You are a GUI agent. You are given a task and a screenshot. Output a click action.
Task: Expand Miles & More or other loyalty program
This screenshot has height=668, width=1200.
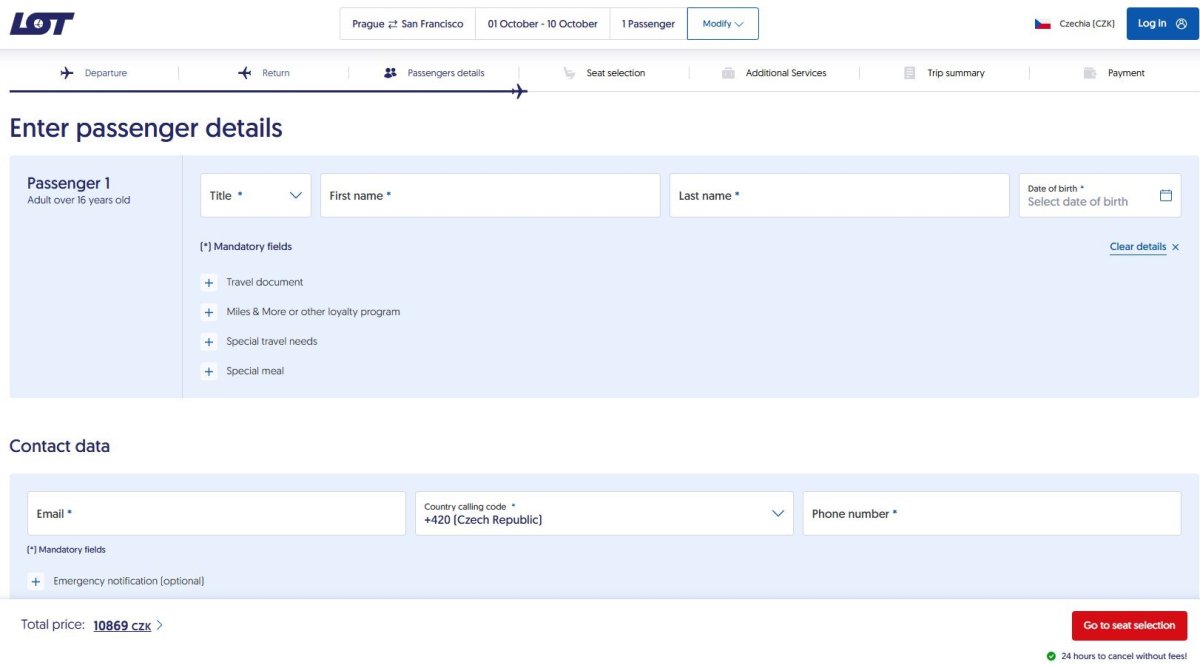301,312
